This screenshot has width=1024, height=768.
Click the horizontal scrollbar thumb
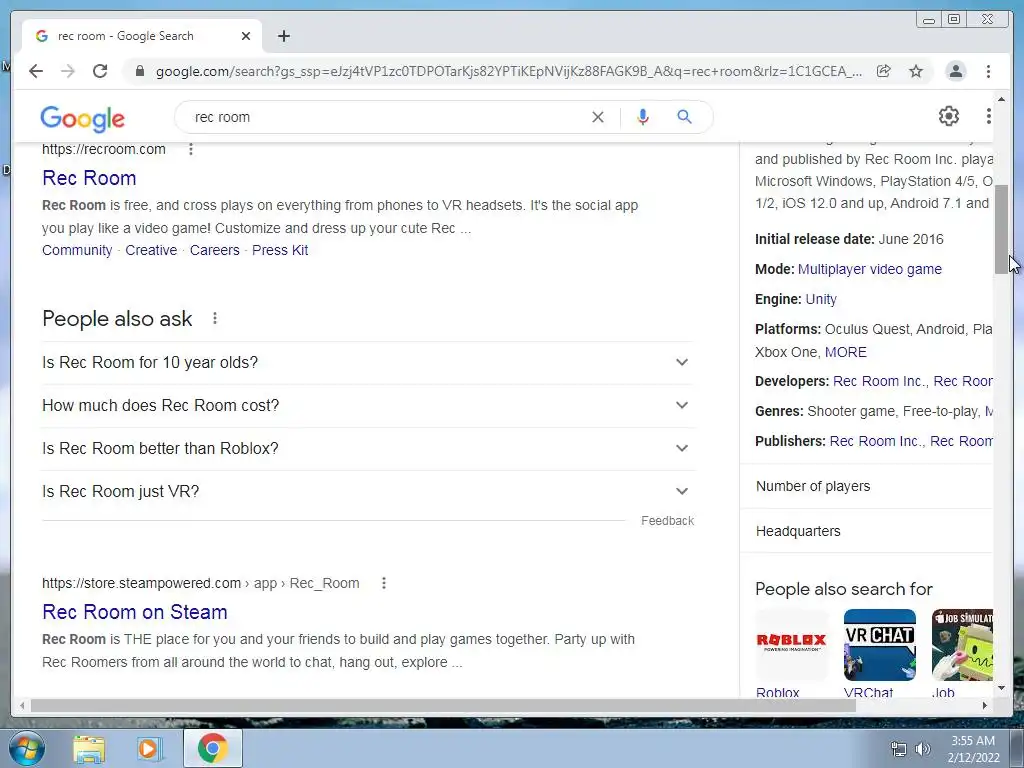tap(442, 705)
